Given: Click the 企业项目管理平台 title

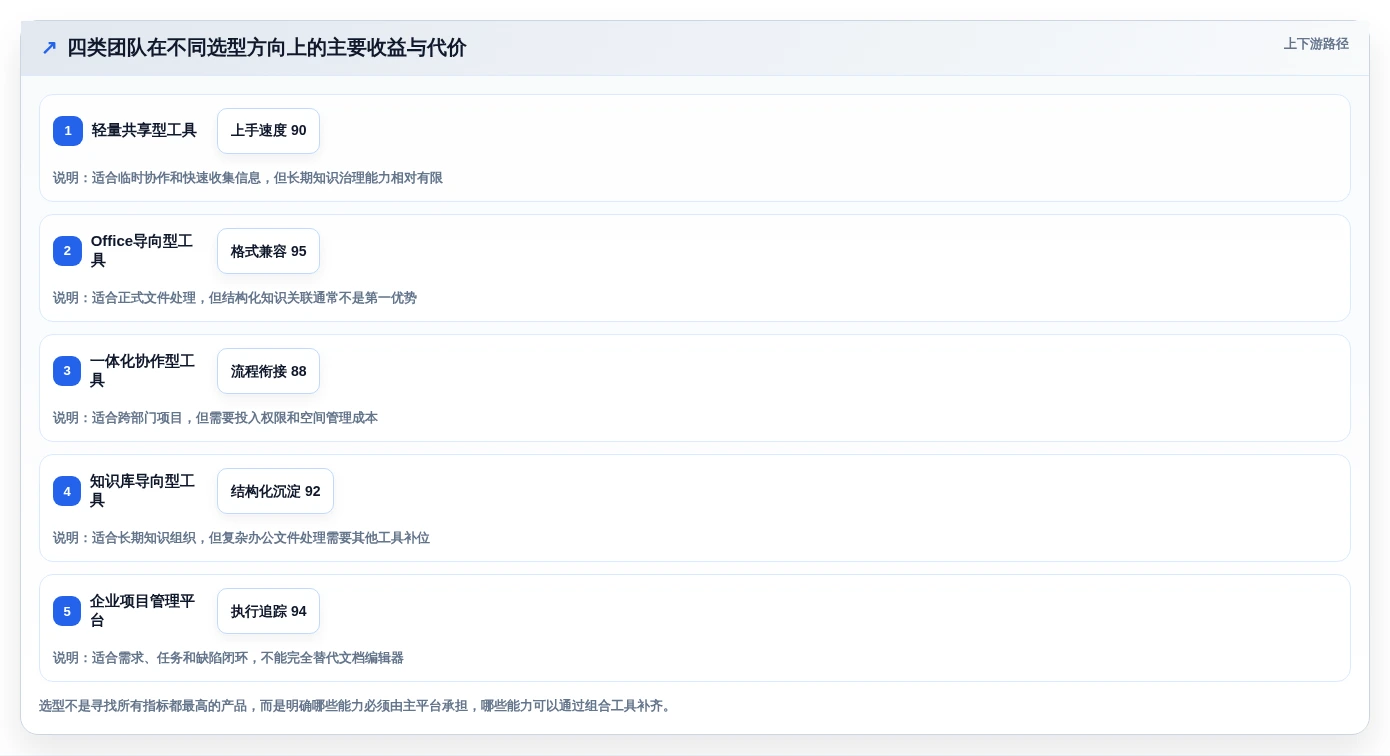Looking at the screenshot, I should (x=142, y=611).
